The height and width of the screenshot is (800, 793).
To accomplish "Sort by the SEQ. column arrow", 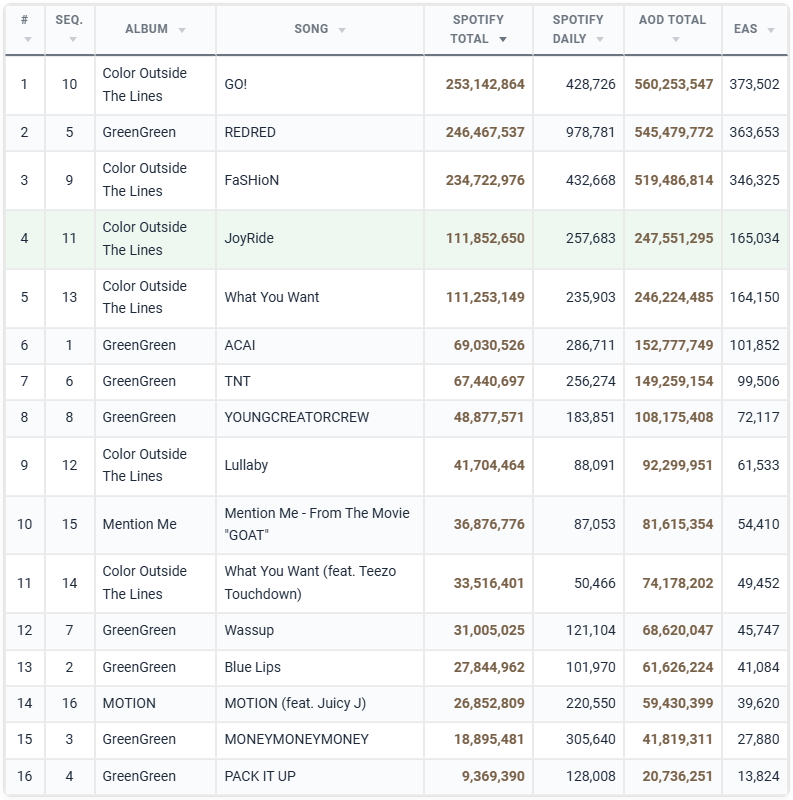I will tap(72, 39).
